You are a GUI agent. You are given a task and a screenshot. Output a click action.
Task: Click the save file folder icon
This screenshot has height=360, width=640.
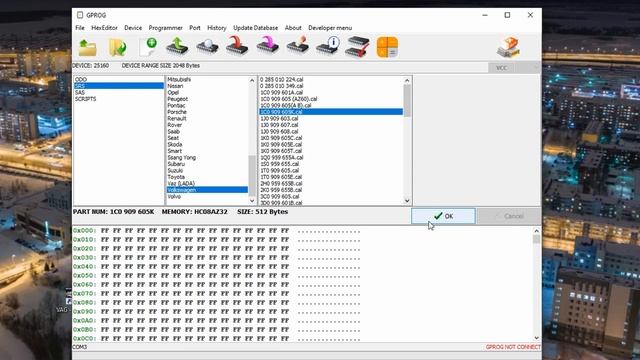[x=118, y=47]
